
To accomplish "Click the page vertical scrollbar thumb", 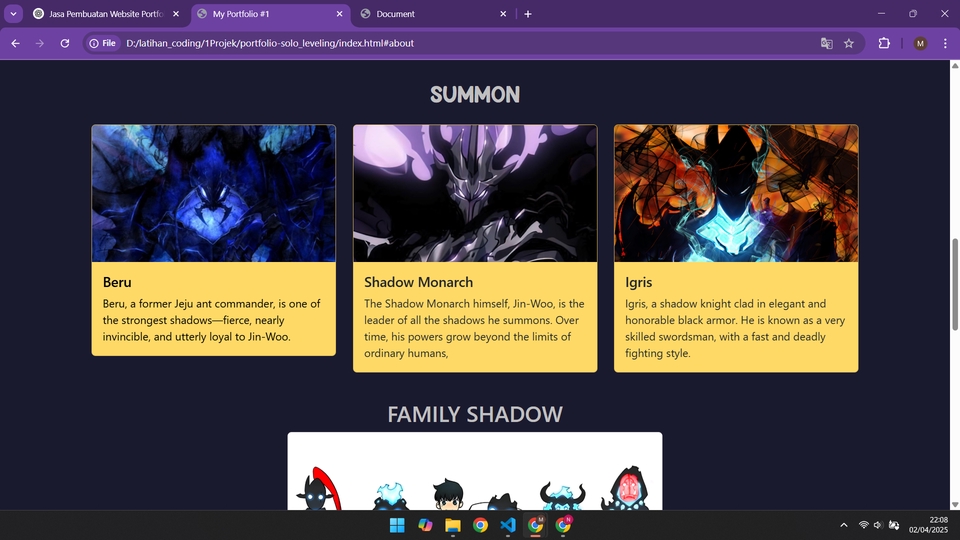I will 954,285.
